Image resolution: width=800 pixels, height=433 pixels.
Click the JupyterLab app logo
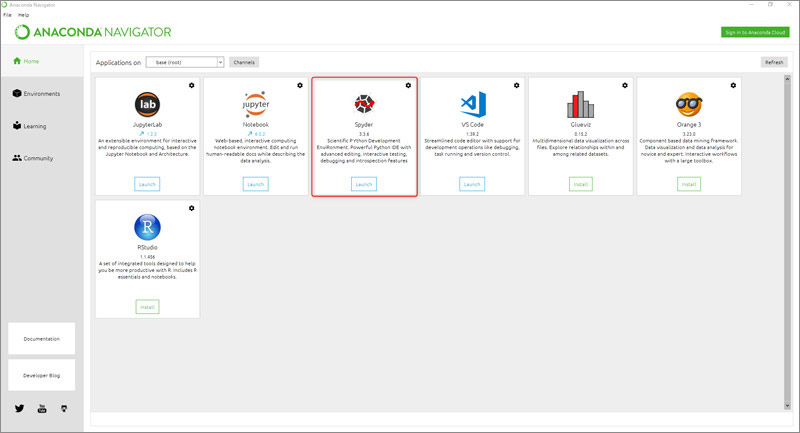147,105
